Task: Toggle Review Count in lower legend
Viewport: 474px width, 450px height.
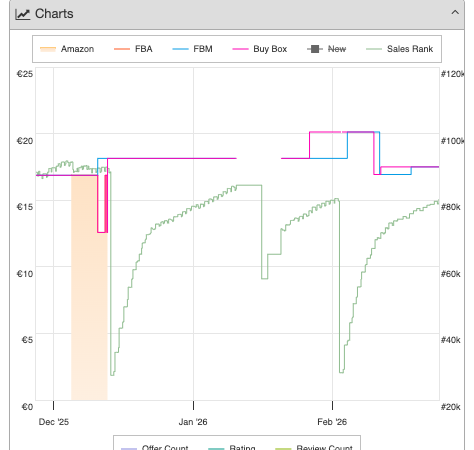Action: [x=314, y=447]
